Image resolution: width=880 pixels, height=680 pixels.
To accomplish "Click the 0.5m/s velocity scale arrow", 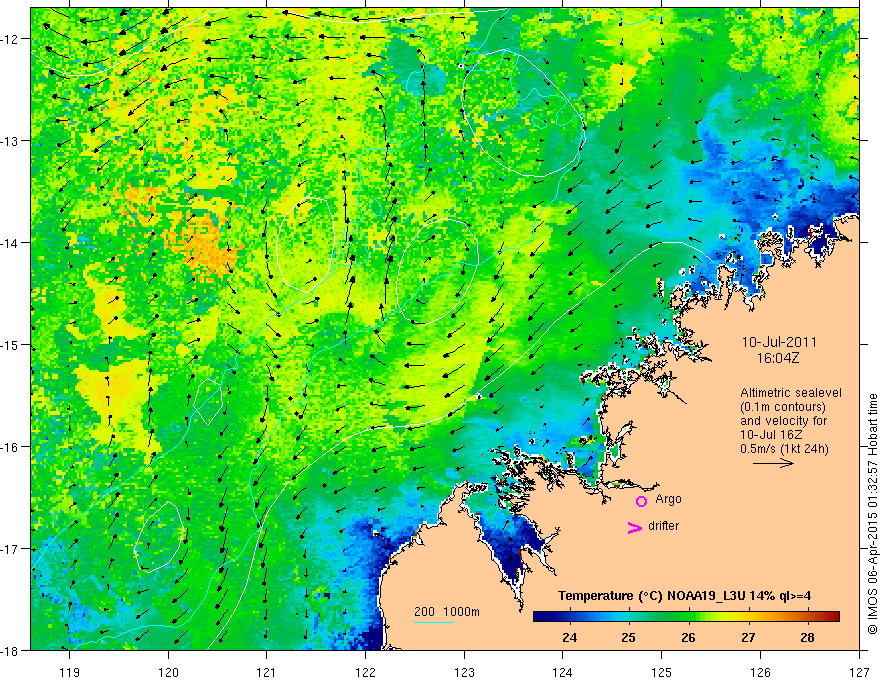I will click(773, 463).
